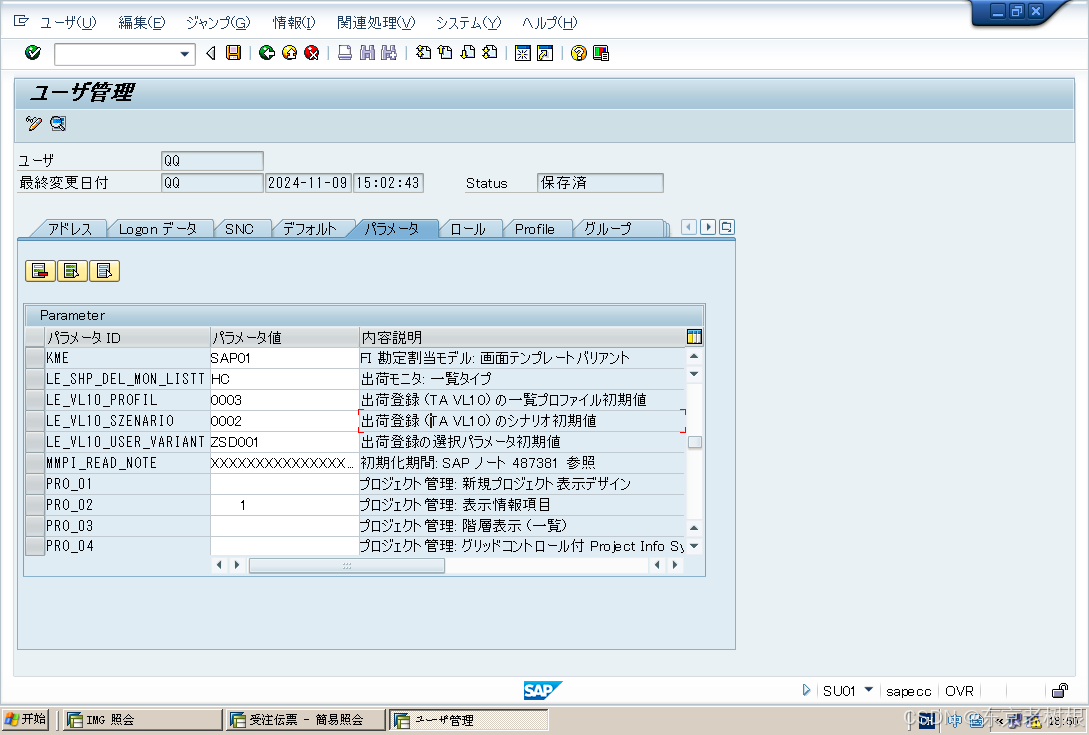
Task: Open the ジャンプ(G) menu
Action: pyautogui.click(x=218, y=23)
